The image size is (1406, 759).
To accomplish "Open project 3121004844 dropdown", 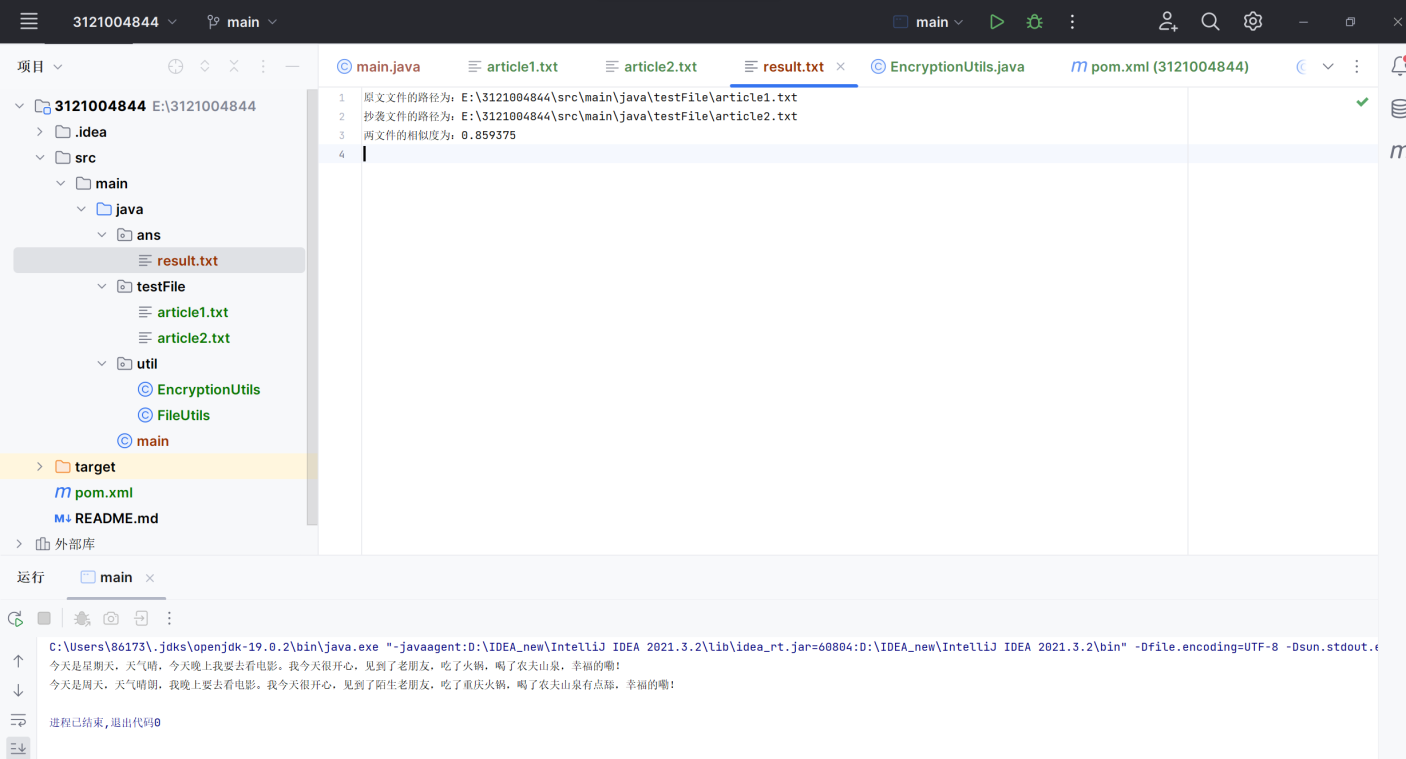I will (x=125, y=21).
